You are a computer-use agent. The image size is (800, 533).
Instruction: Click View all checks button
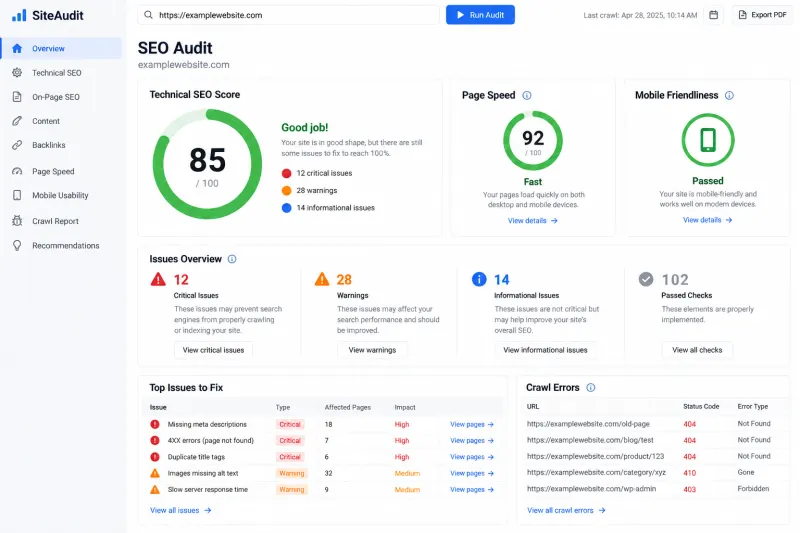[697, 350]
